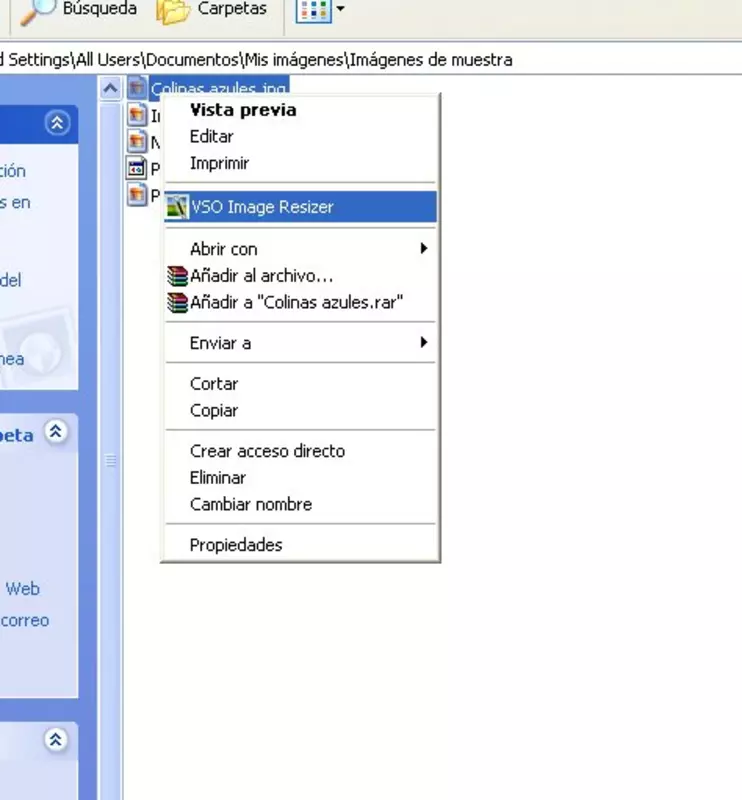The image size is (742, 800).
Task: Click the VSO Image Resizer icon
Action: click(x=177, y=207)
